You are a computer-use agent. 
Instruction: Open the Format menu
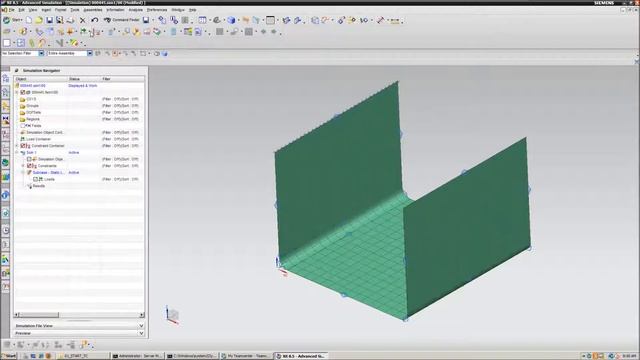tap(60, 9)
